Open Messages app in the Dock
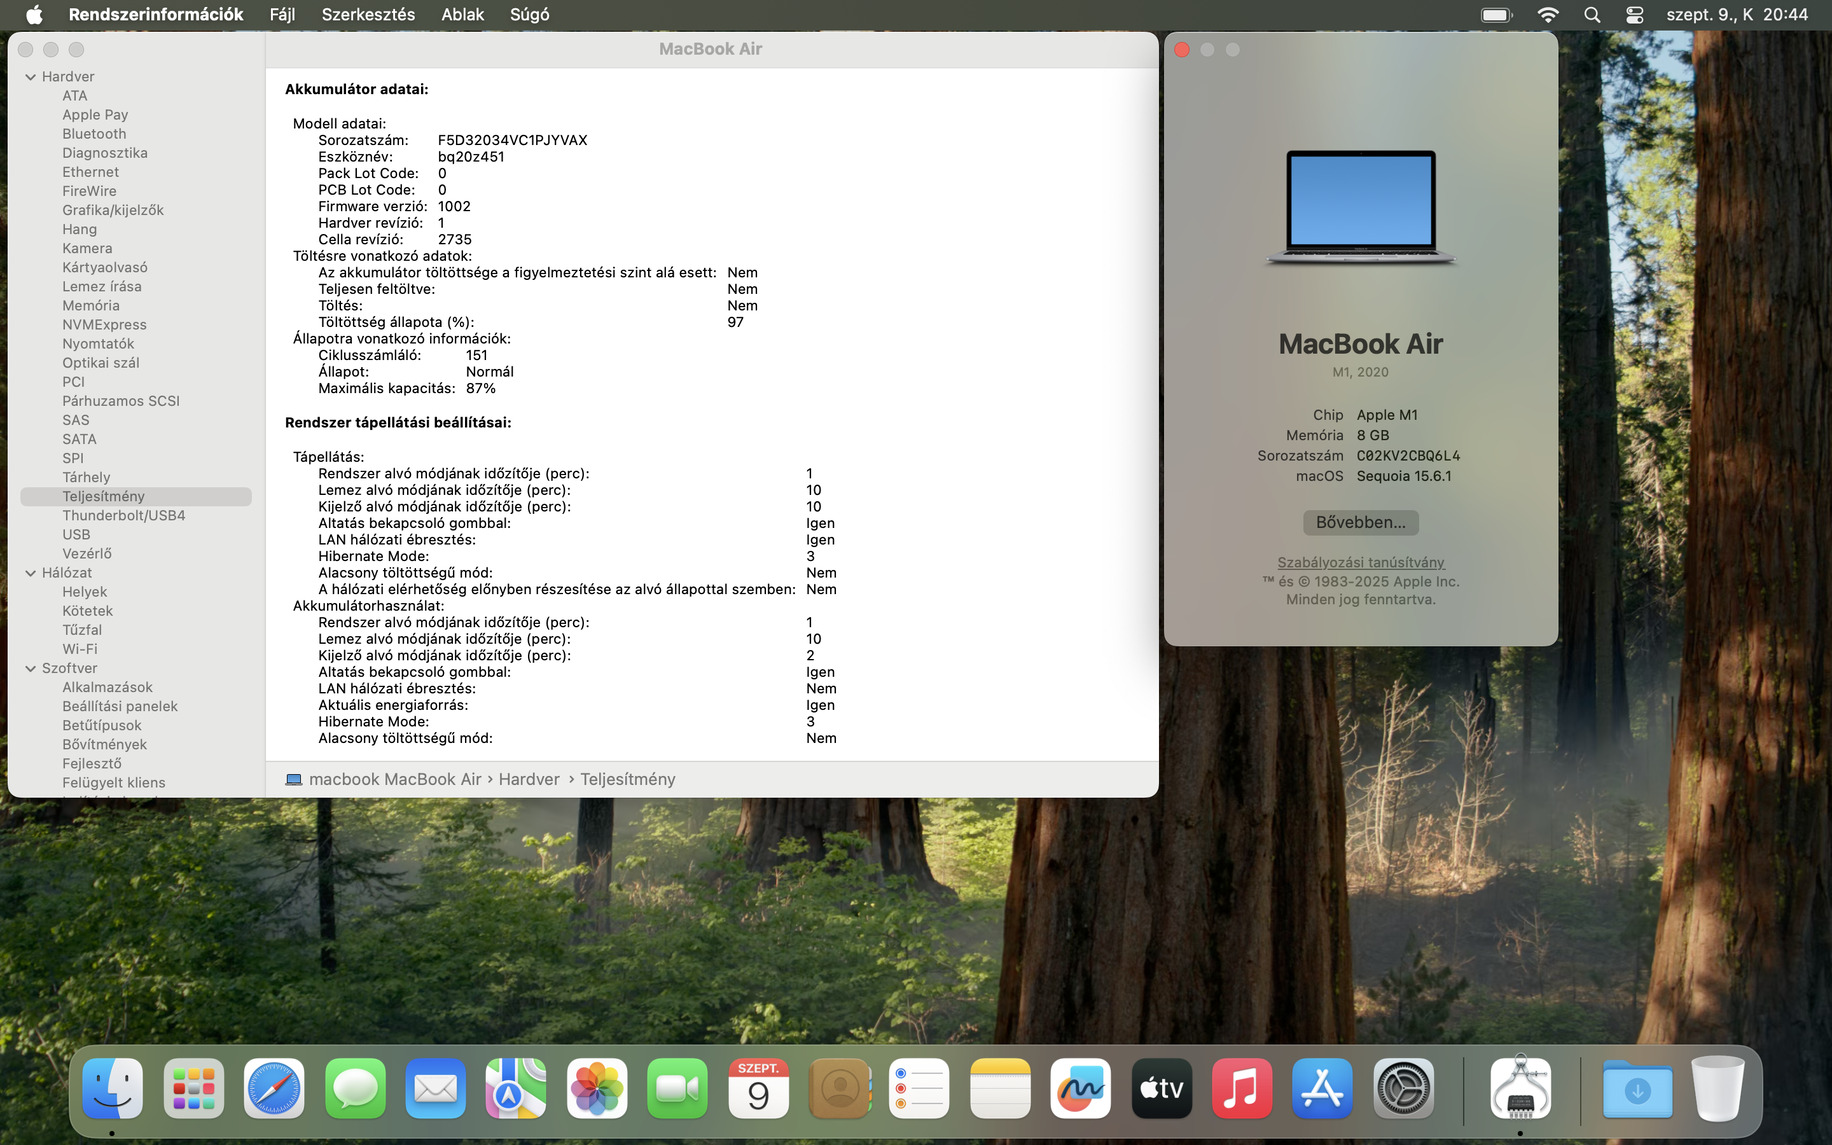The width and height of the screenshot is (1832, 1145). [355, 1088]
